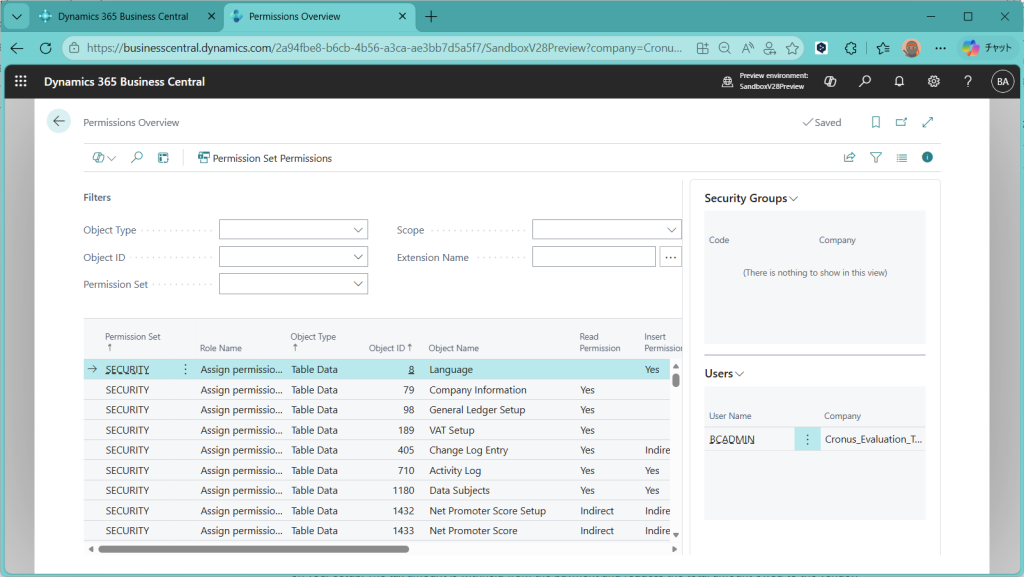Click the back arrow beside Permissions Overview
1024x577 pixels.
(x=59, y=122)
